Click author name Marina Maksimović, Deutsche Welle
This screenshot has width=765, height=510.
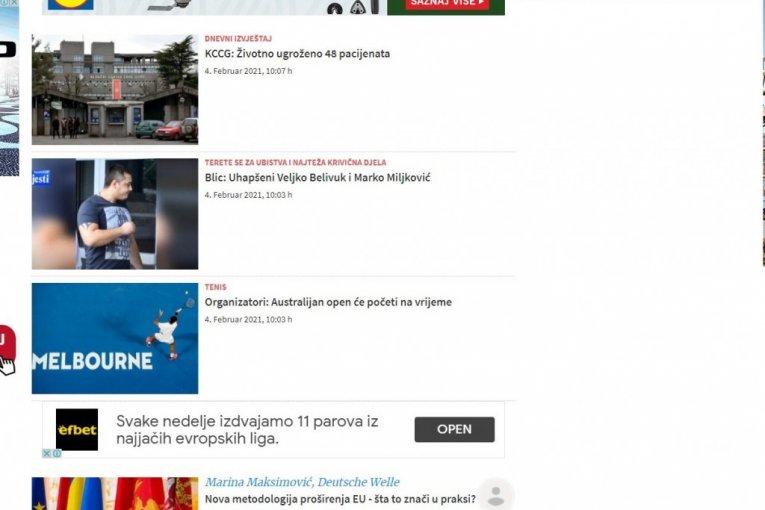(x=302, y=482)
